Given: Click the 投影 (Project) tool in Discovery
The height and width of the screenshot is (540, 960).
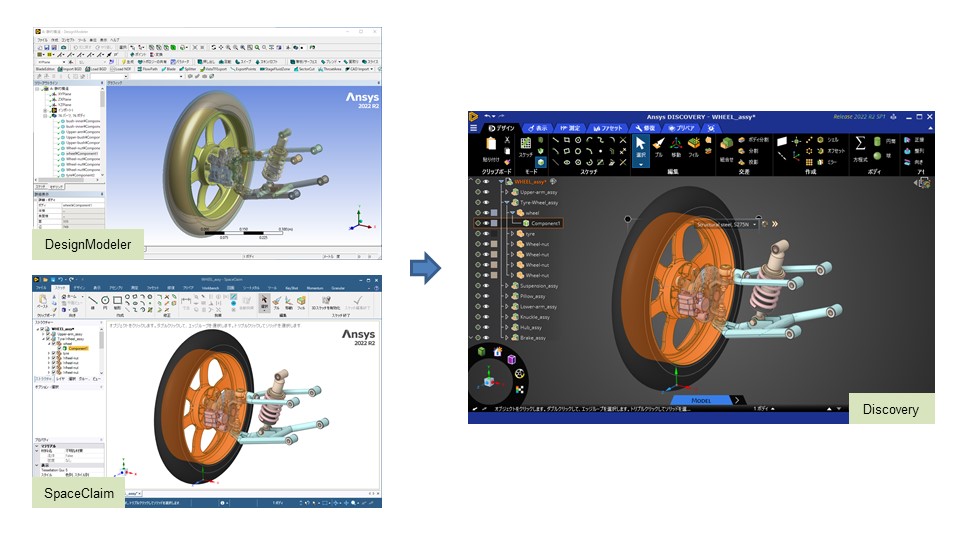Looking at the screenshot, I should (748, 162).
